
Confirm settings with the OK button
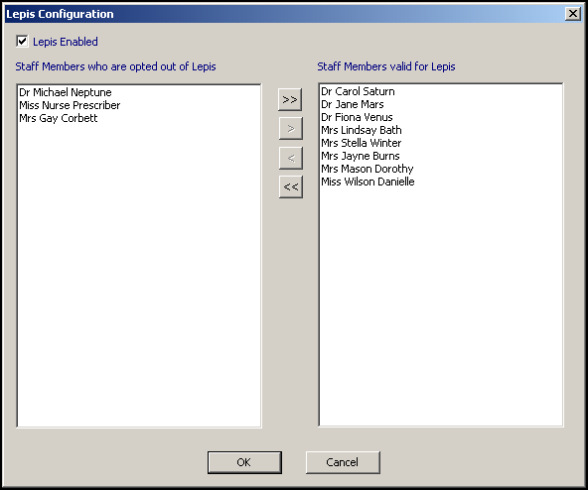[244, 462]
